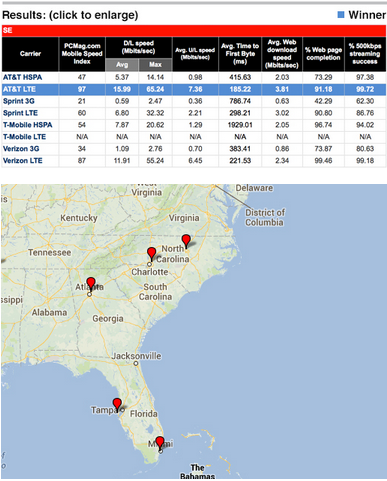The height and width of the screenshot is (481, 387).
Task: Click the Results click to enlarge heading
Action: pyautogui.click(x=70, y=15)
